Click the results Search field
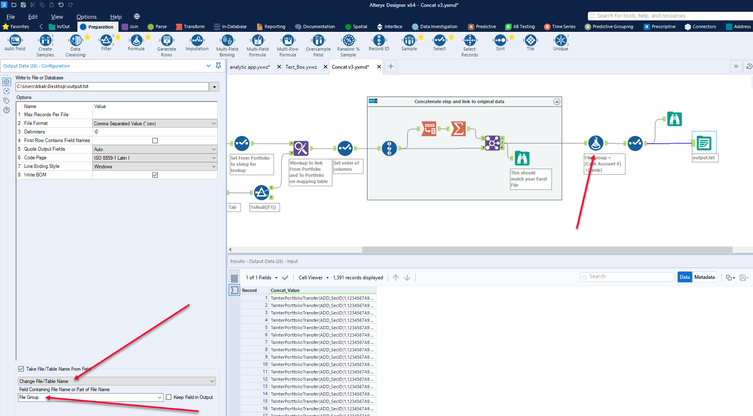Viewport: 753px width, 416px height. pyautogui.click(x=625, y=277)
